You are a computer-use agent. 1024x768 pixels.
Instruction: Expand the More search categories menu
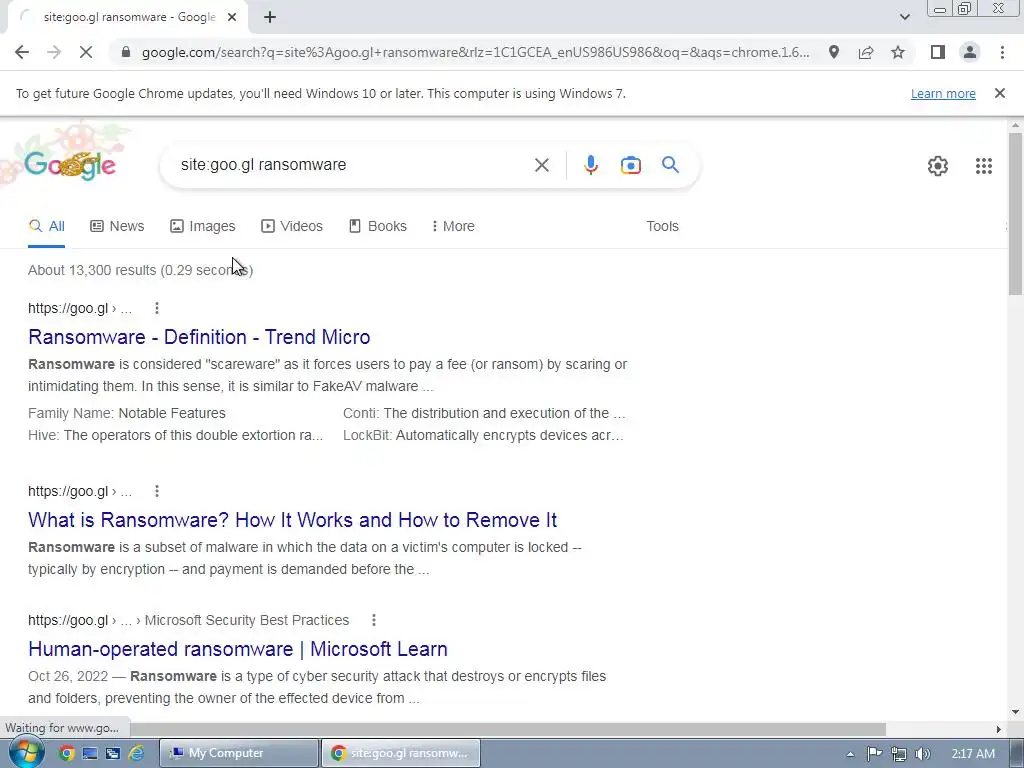tap(453, 226)
